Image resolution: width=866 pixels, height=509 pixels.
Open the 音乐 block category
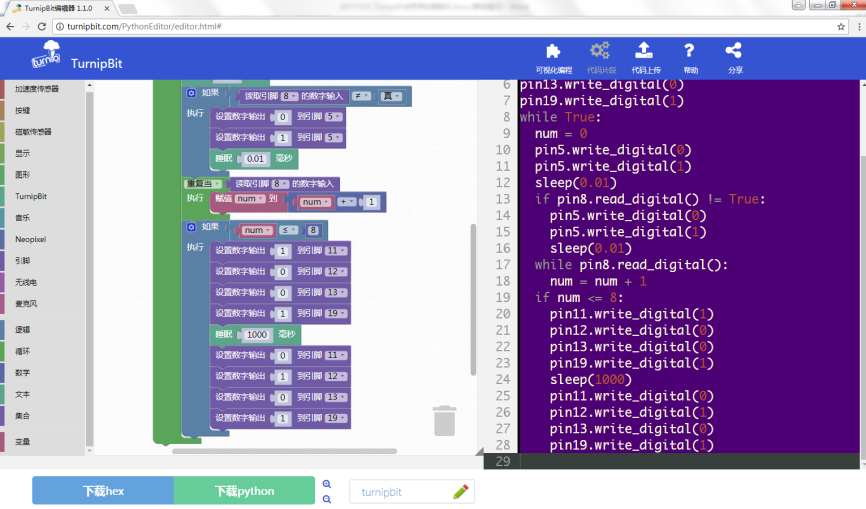click(23, 218)
